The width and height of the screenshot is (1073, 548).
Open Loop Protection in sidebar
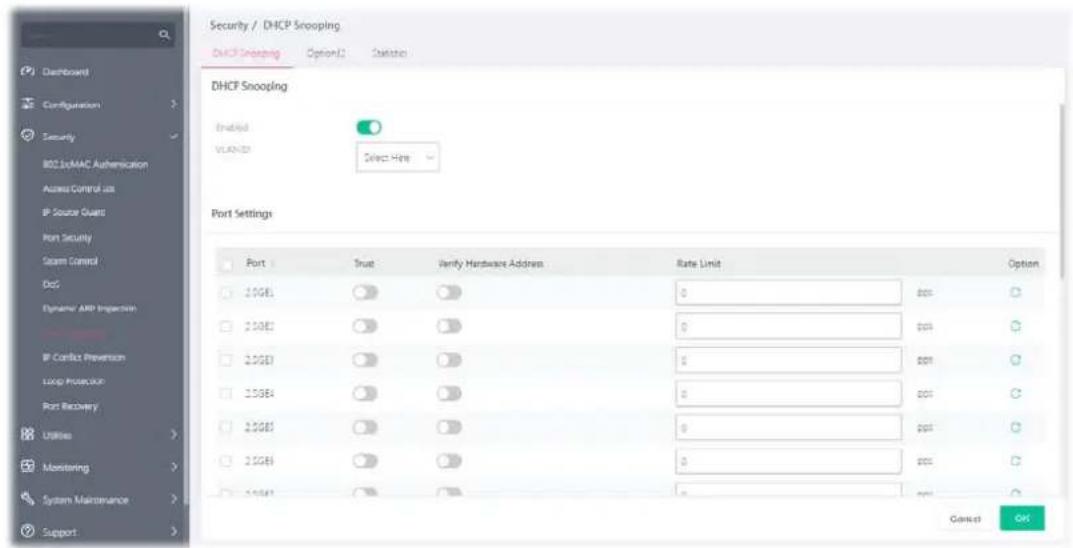[x=73, y=381]
